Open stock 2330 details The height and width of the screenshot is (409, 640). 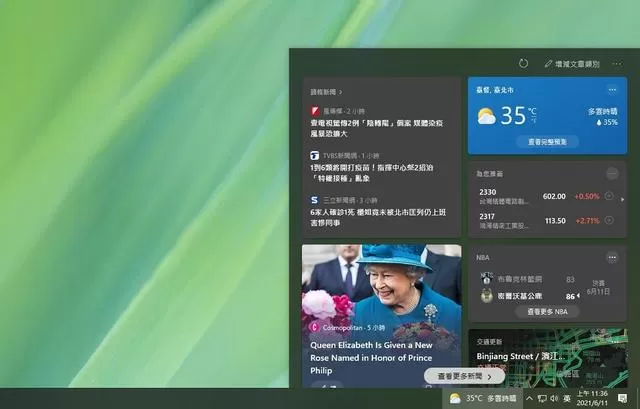pyautogui.click(x=504, y=196)
